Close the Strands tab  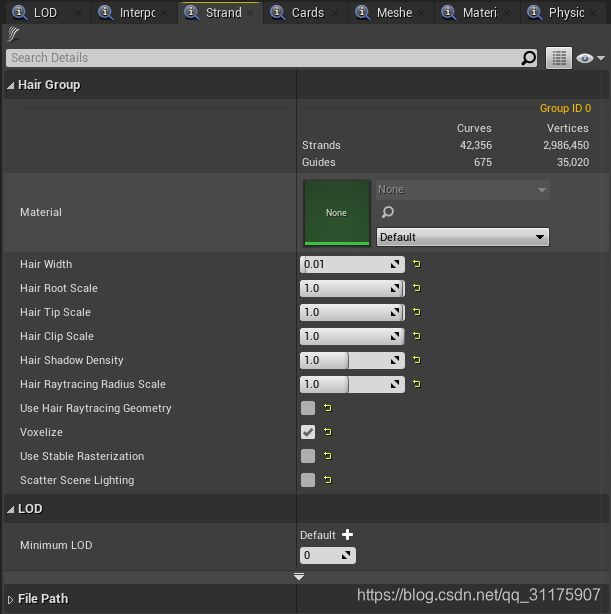pyautogui.click(x=250, y=13)
